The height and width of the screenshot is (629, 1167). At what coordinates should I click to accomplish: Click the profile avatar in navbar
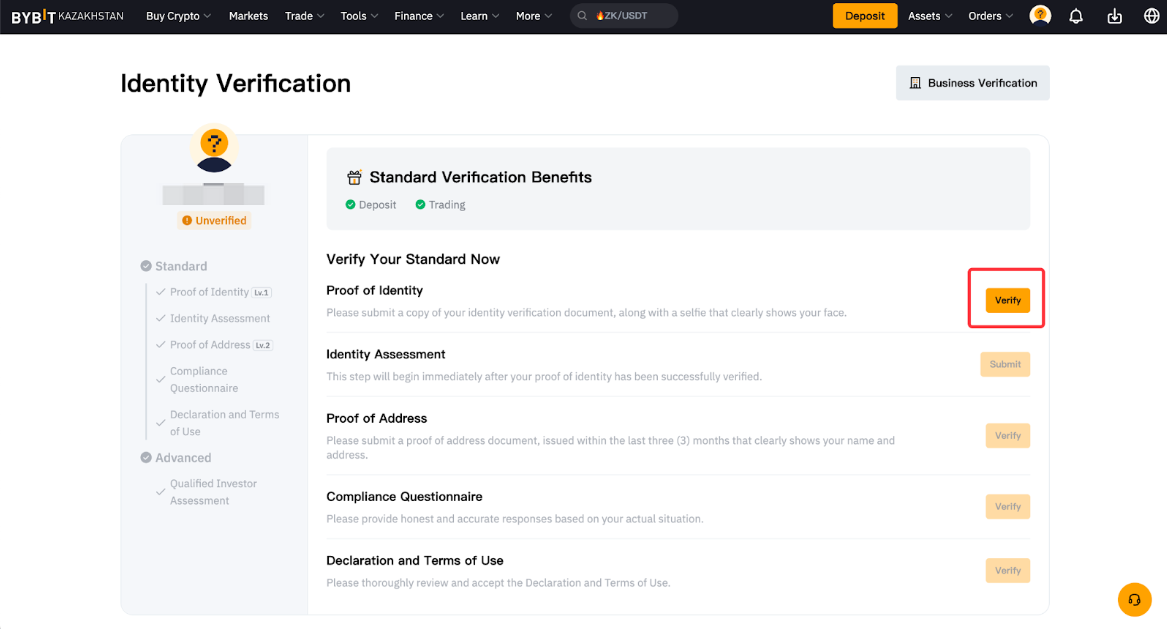(x=1040, y=16)
